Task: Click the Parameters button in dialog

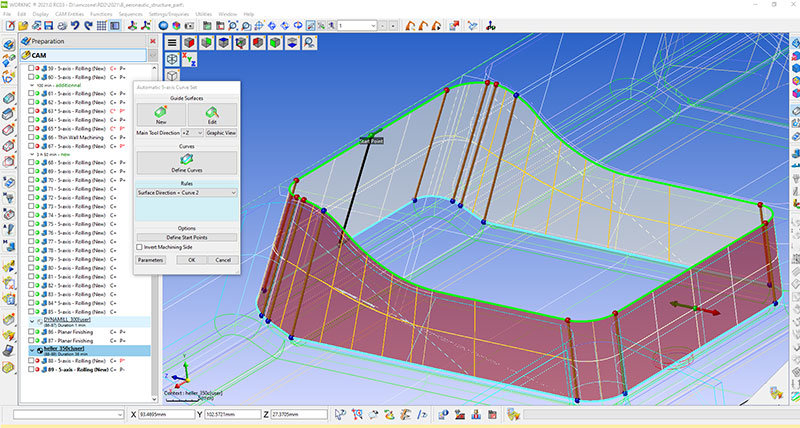Action: tap(150, 259)
